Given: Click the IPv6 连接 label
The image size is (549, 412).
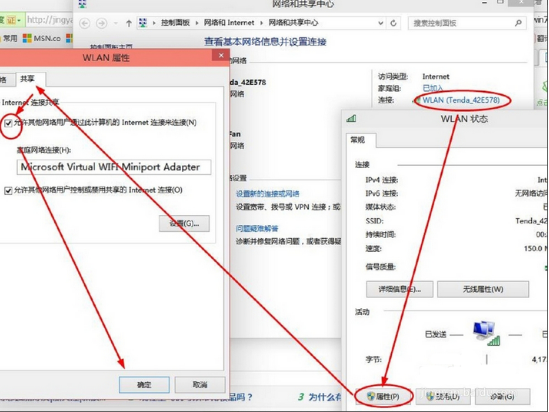Looking at the screenshot, I should (382, 193).
